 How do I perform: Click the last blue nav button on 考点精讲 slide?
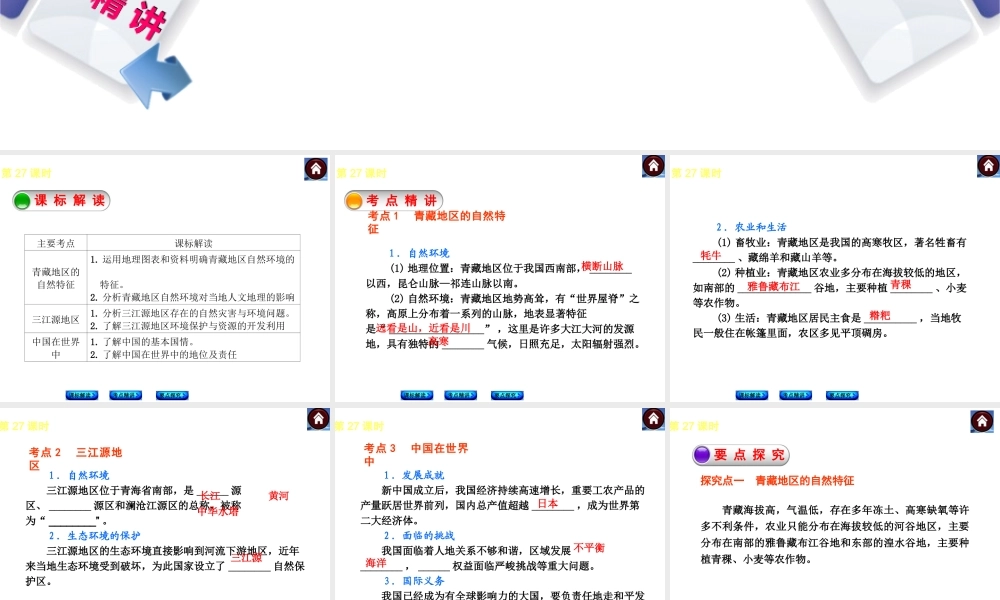[507, 395]
